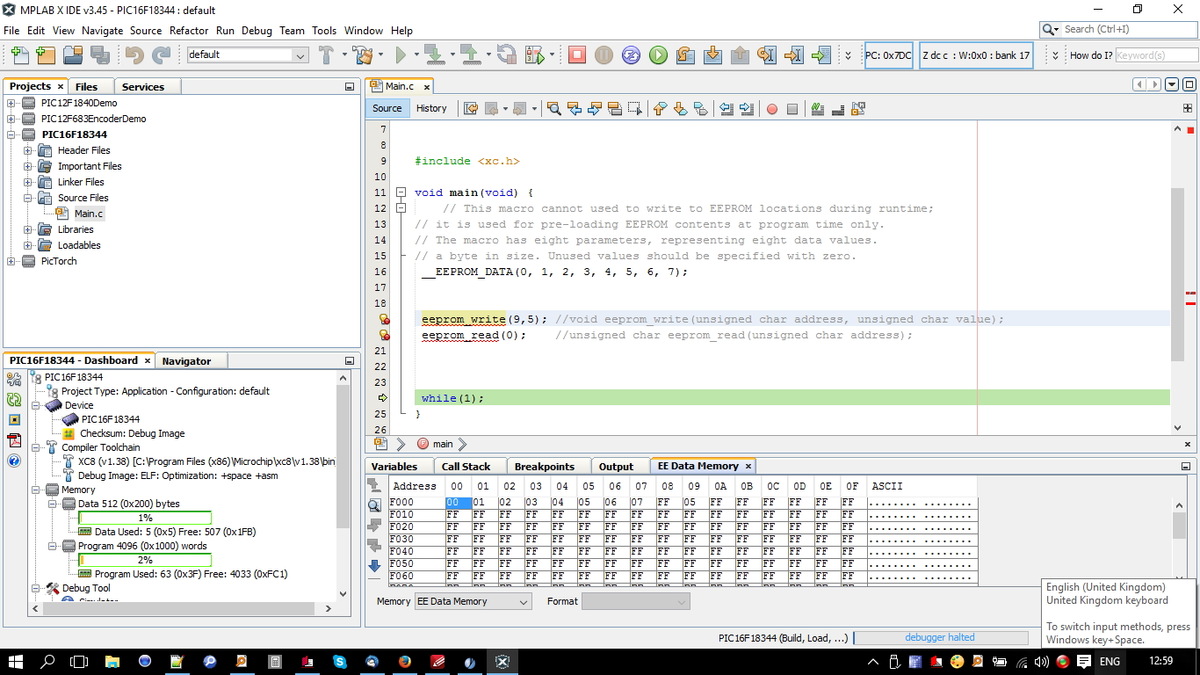Screen dimensions: 1200x675
Task: Click the New Project toolbar icon
Action: point(47,55)
